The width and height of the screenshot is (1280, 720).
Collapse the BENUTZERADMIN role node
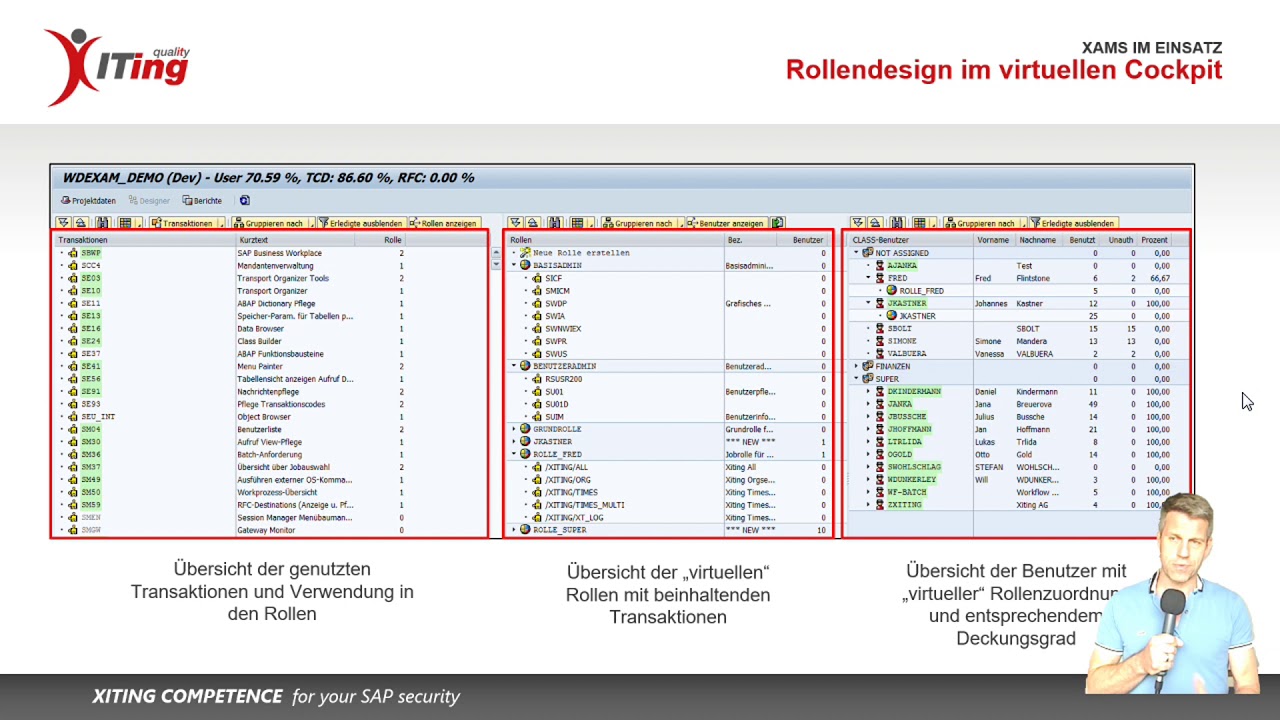515,366
